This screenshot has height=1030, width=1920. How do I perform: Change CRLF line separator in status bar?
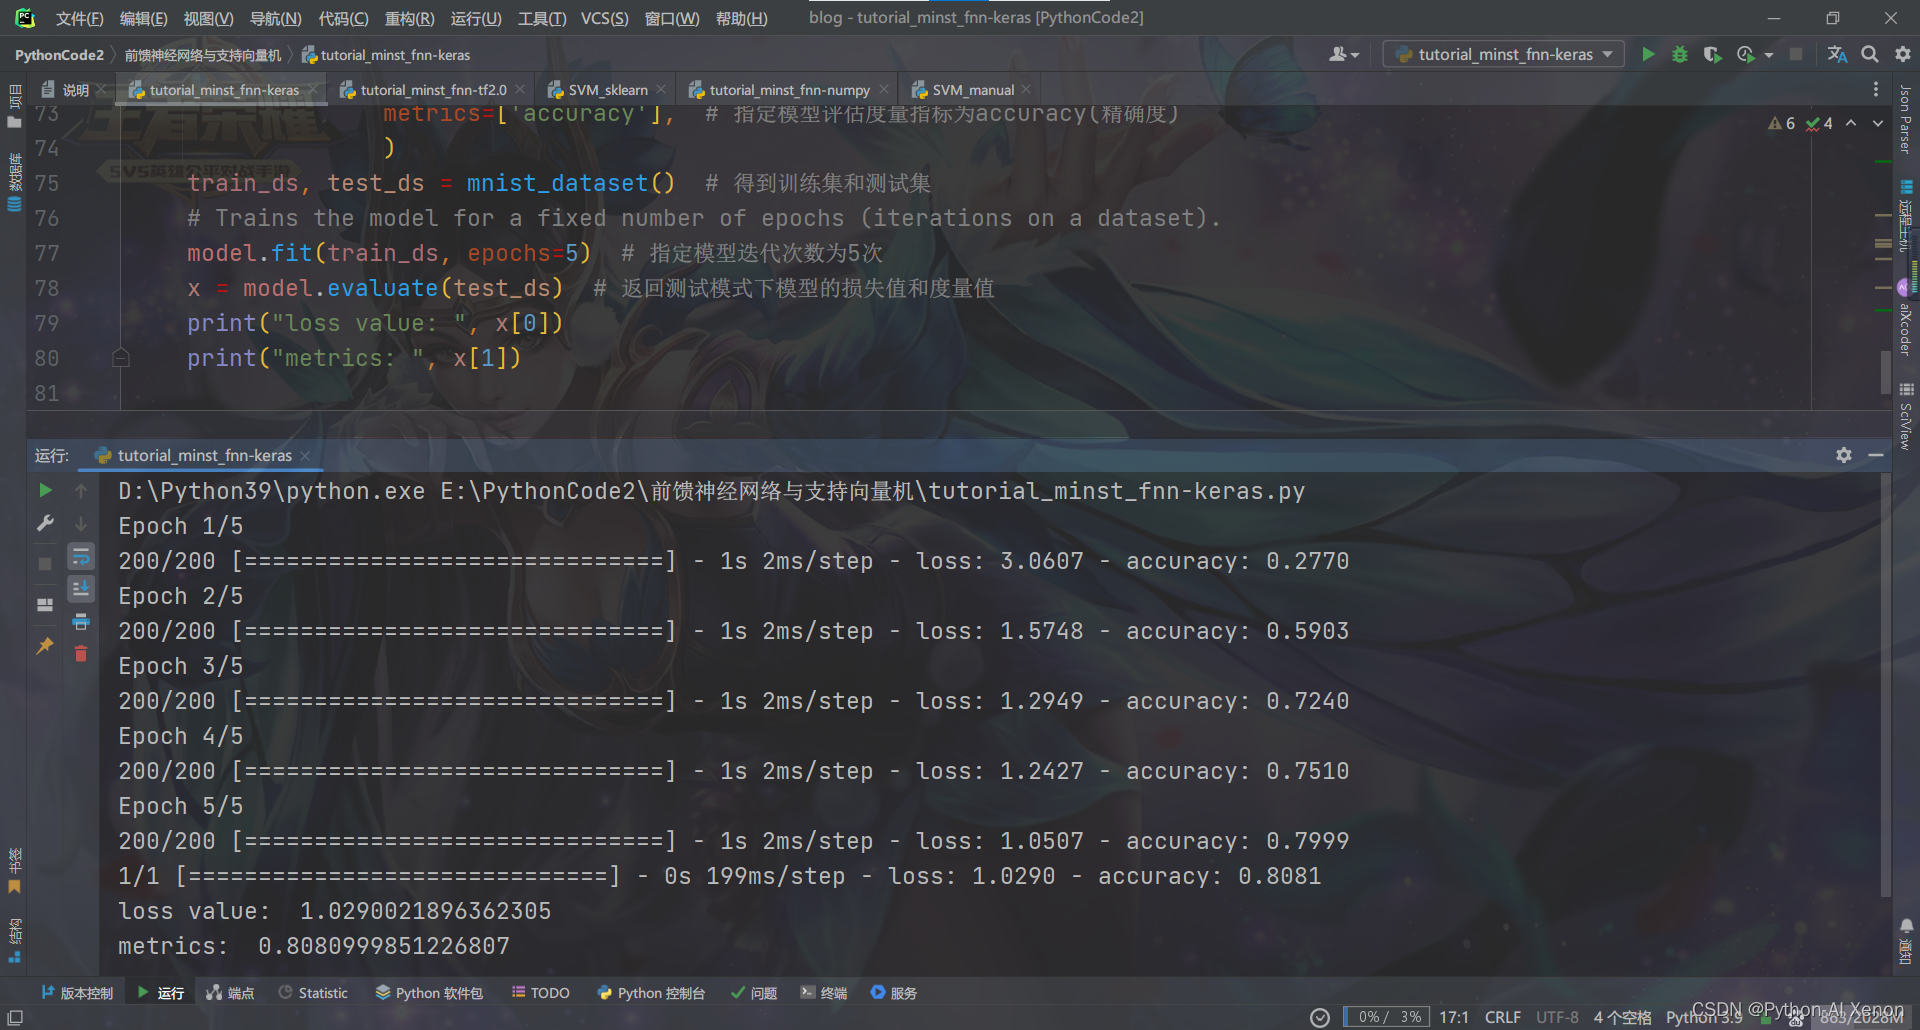pyautogui.click(x=1502, y=1017)
